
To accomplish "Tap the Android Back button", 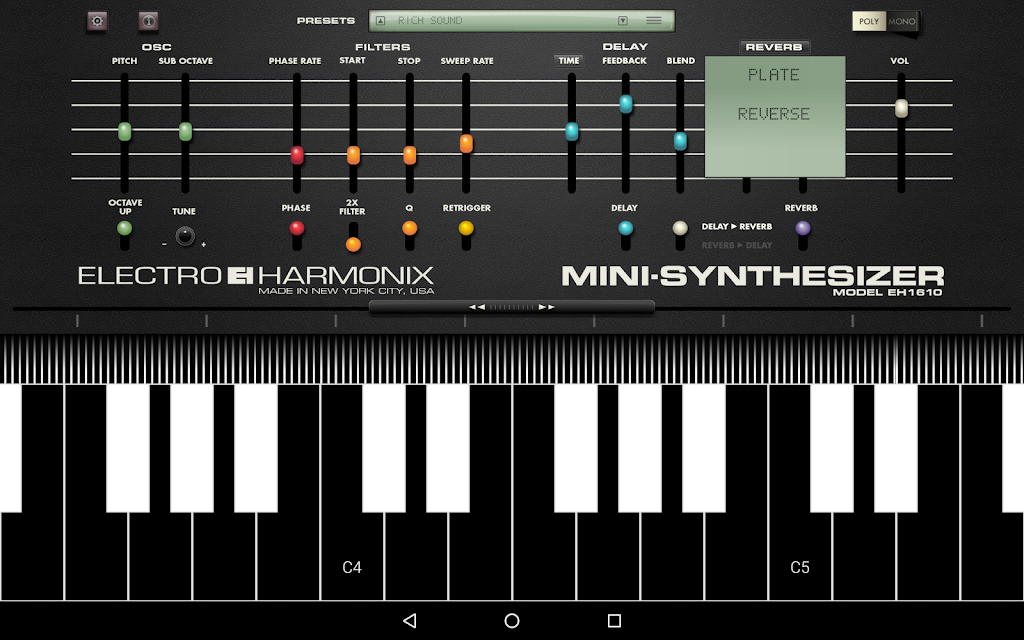I will click(410, 620).
